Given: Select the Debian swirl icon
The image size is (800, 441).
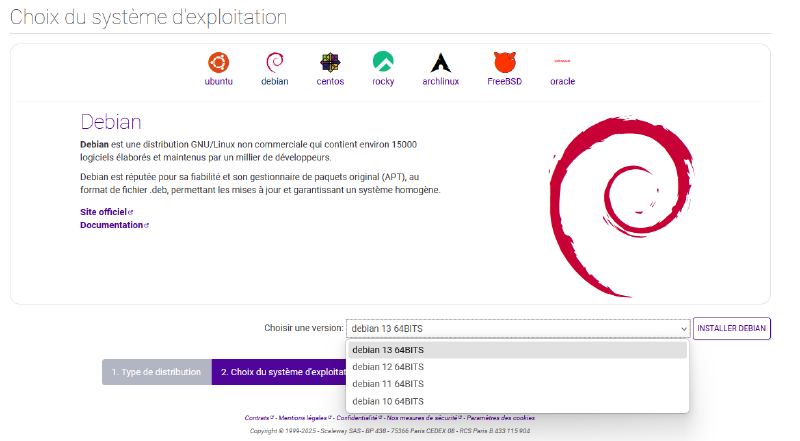Looking at the screenshot, I should 274,63.
